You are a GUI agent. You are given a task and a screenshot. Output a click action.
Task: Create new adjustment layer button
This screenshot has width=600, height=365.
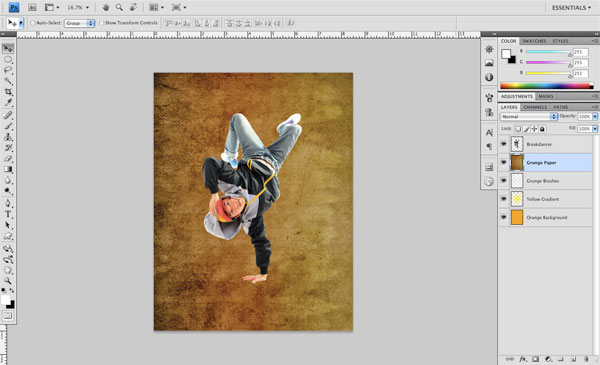click(548, 359)
